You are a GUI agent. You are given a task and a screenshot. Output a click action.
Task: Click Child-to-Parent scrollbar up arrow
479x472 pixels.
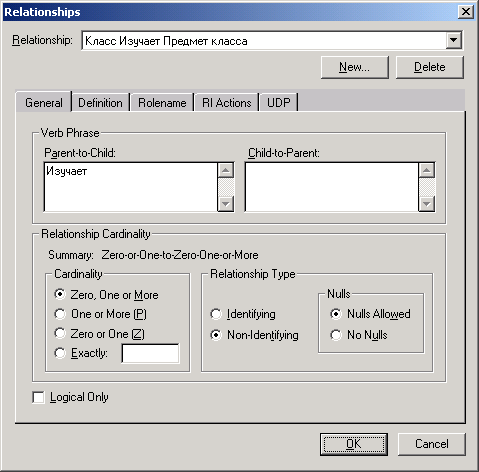(427, 171)
